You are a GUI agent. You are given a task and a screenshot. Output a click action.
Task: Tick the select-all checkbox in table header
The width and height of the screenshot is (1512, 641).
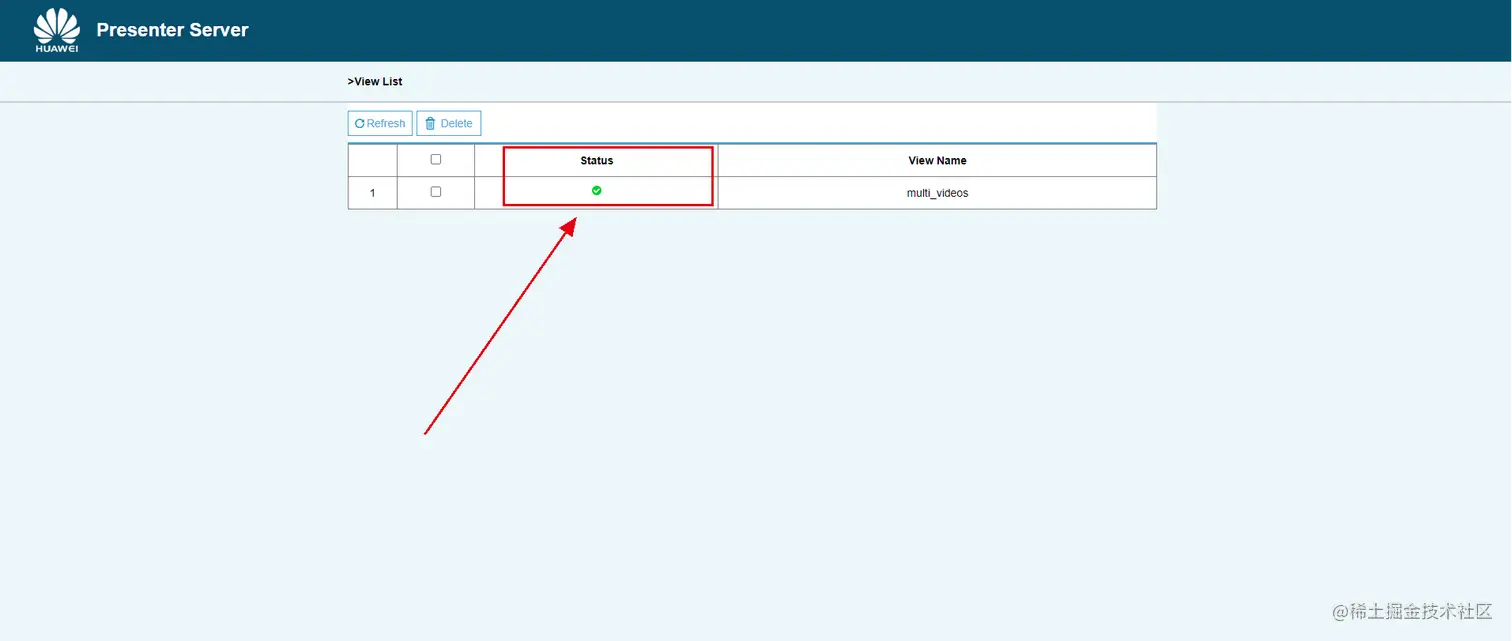coord(435,159)
